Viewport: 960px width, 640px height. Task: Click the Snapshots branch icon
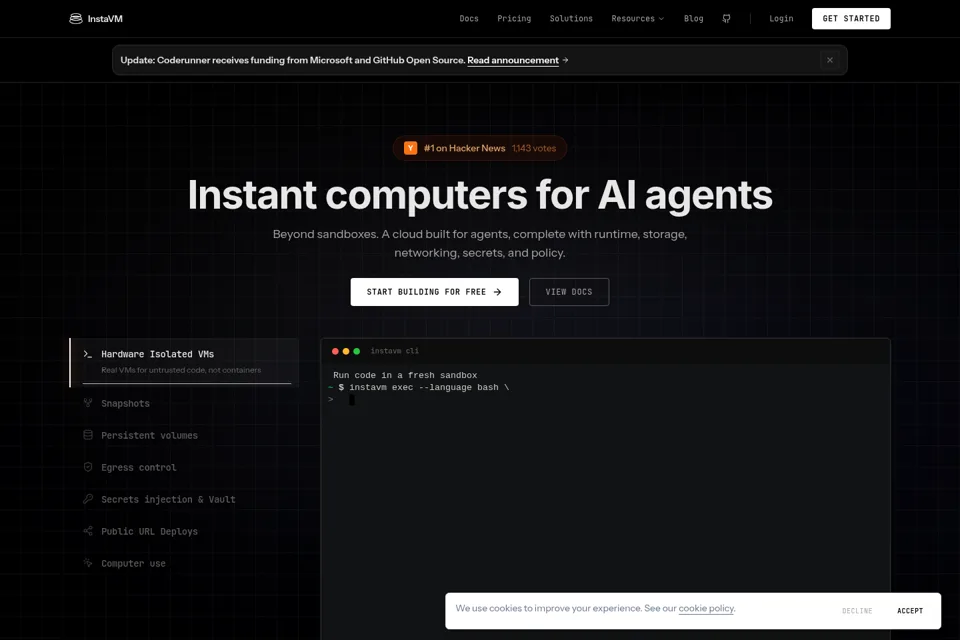point(88,403)
